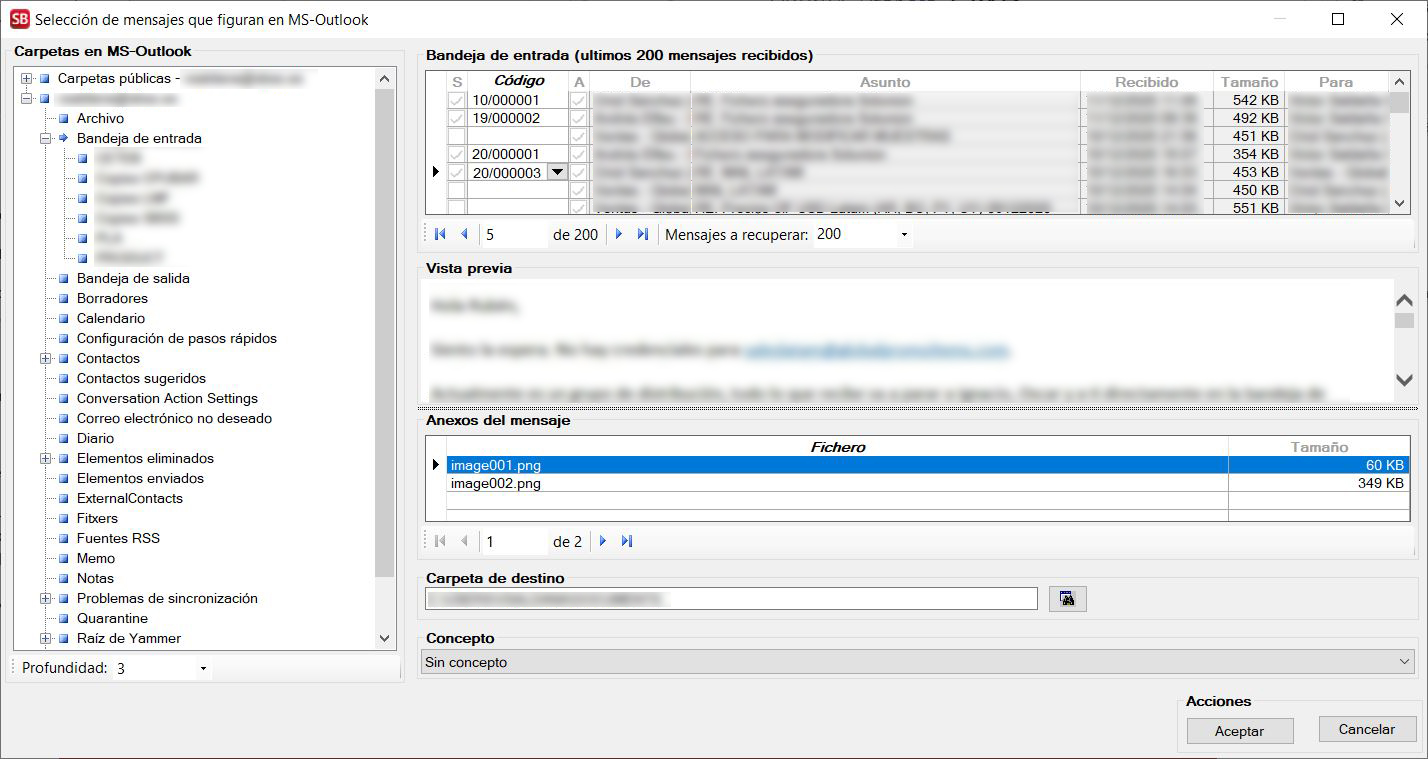This screenshot has height=759, width=1428.
Task: Go to next inbox message record
Action: [619, 234]
